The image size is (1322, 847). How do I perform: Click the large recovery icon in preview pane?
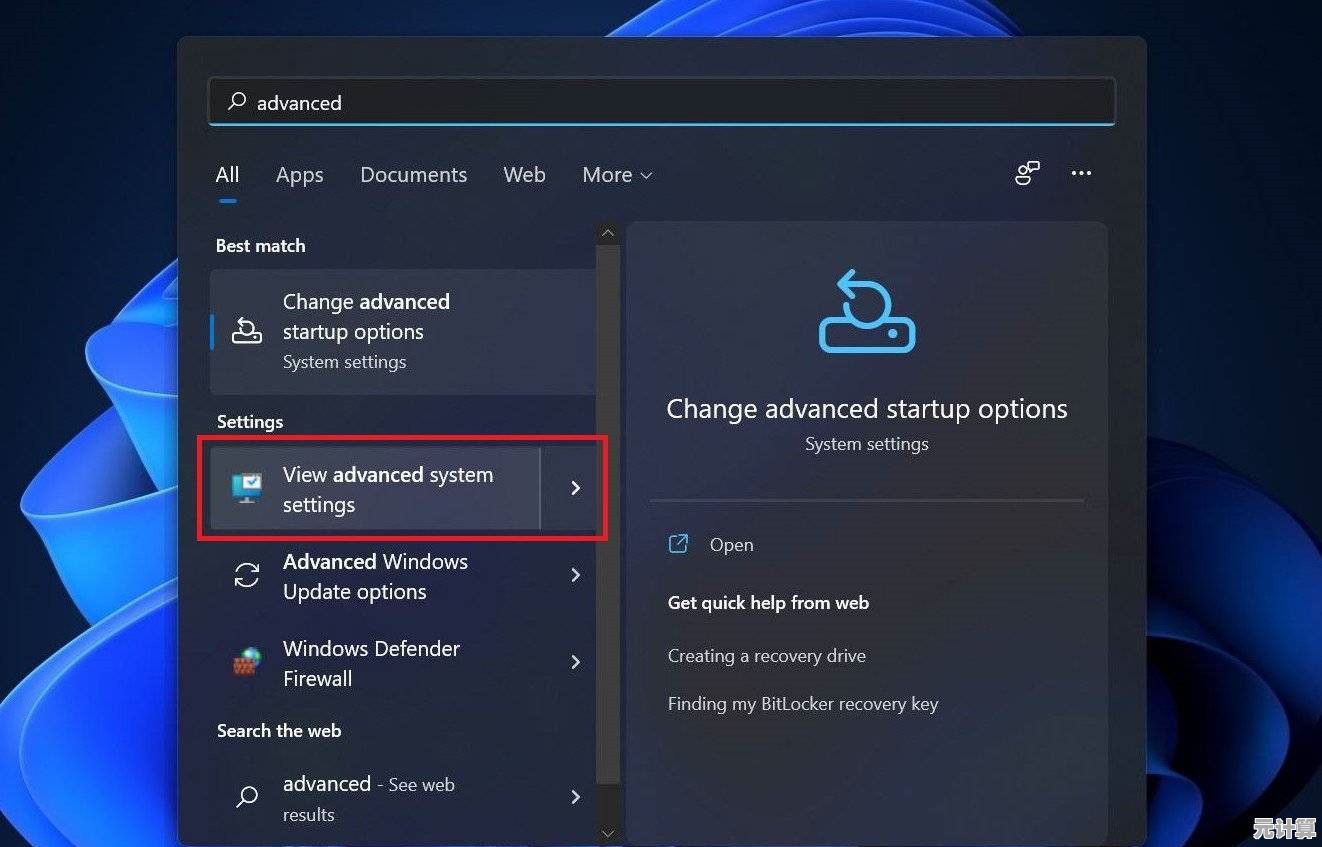[x=867, y=311]
